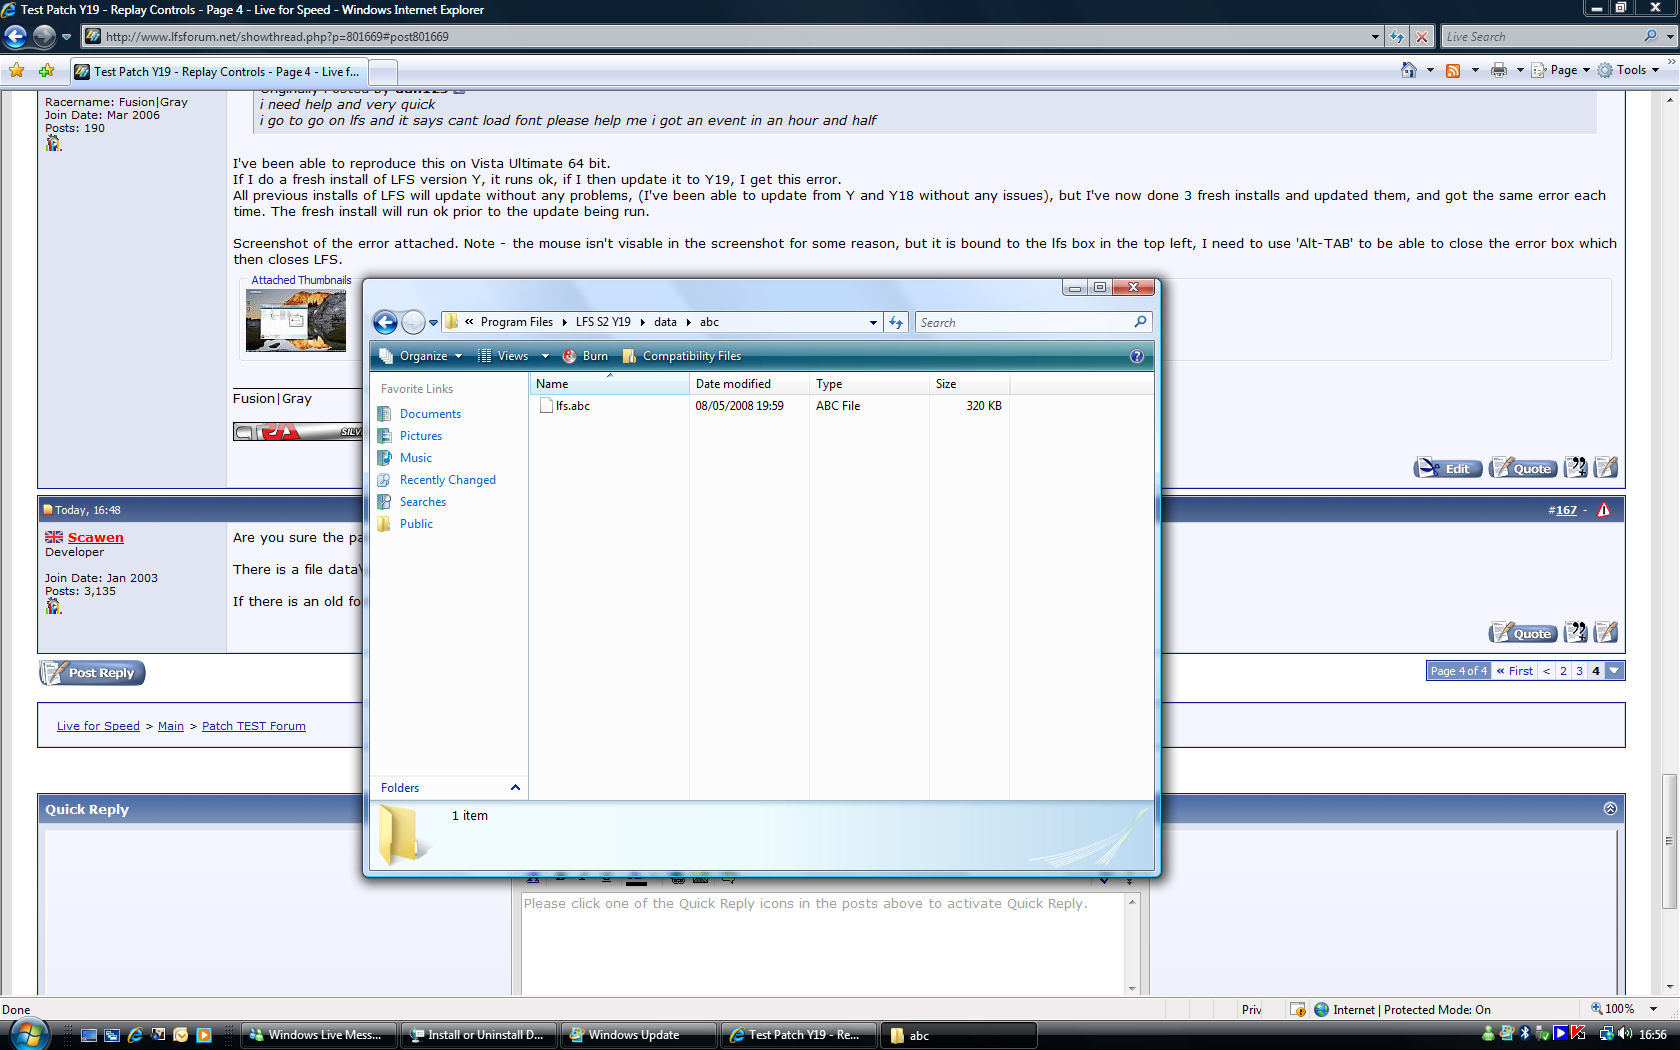Open the address bar URL dropdown

pyautogui.click(x=1375, y=37)
